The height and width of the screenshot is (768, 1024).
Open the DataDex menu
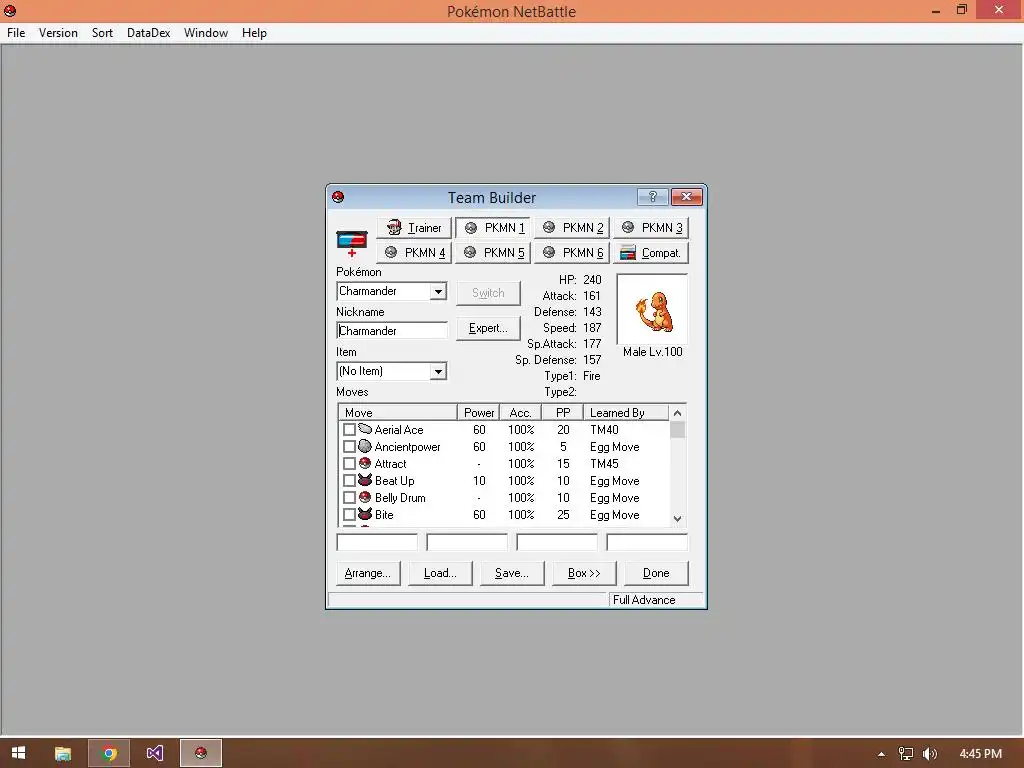148,33
